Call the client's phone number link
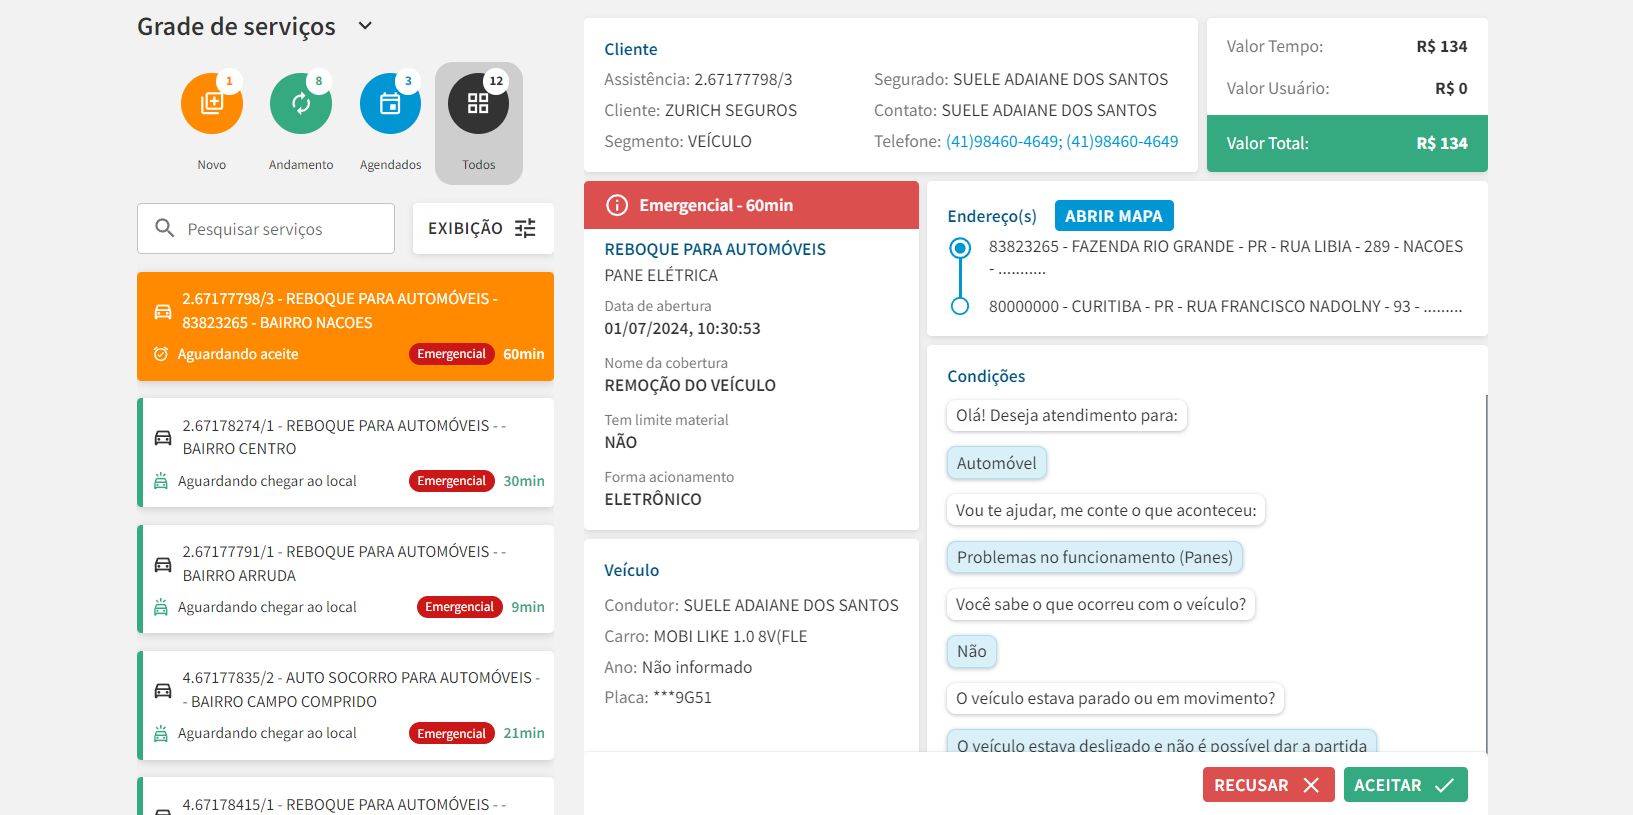 pyautogui.click(x=1061, y=142)
